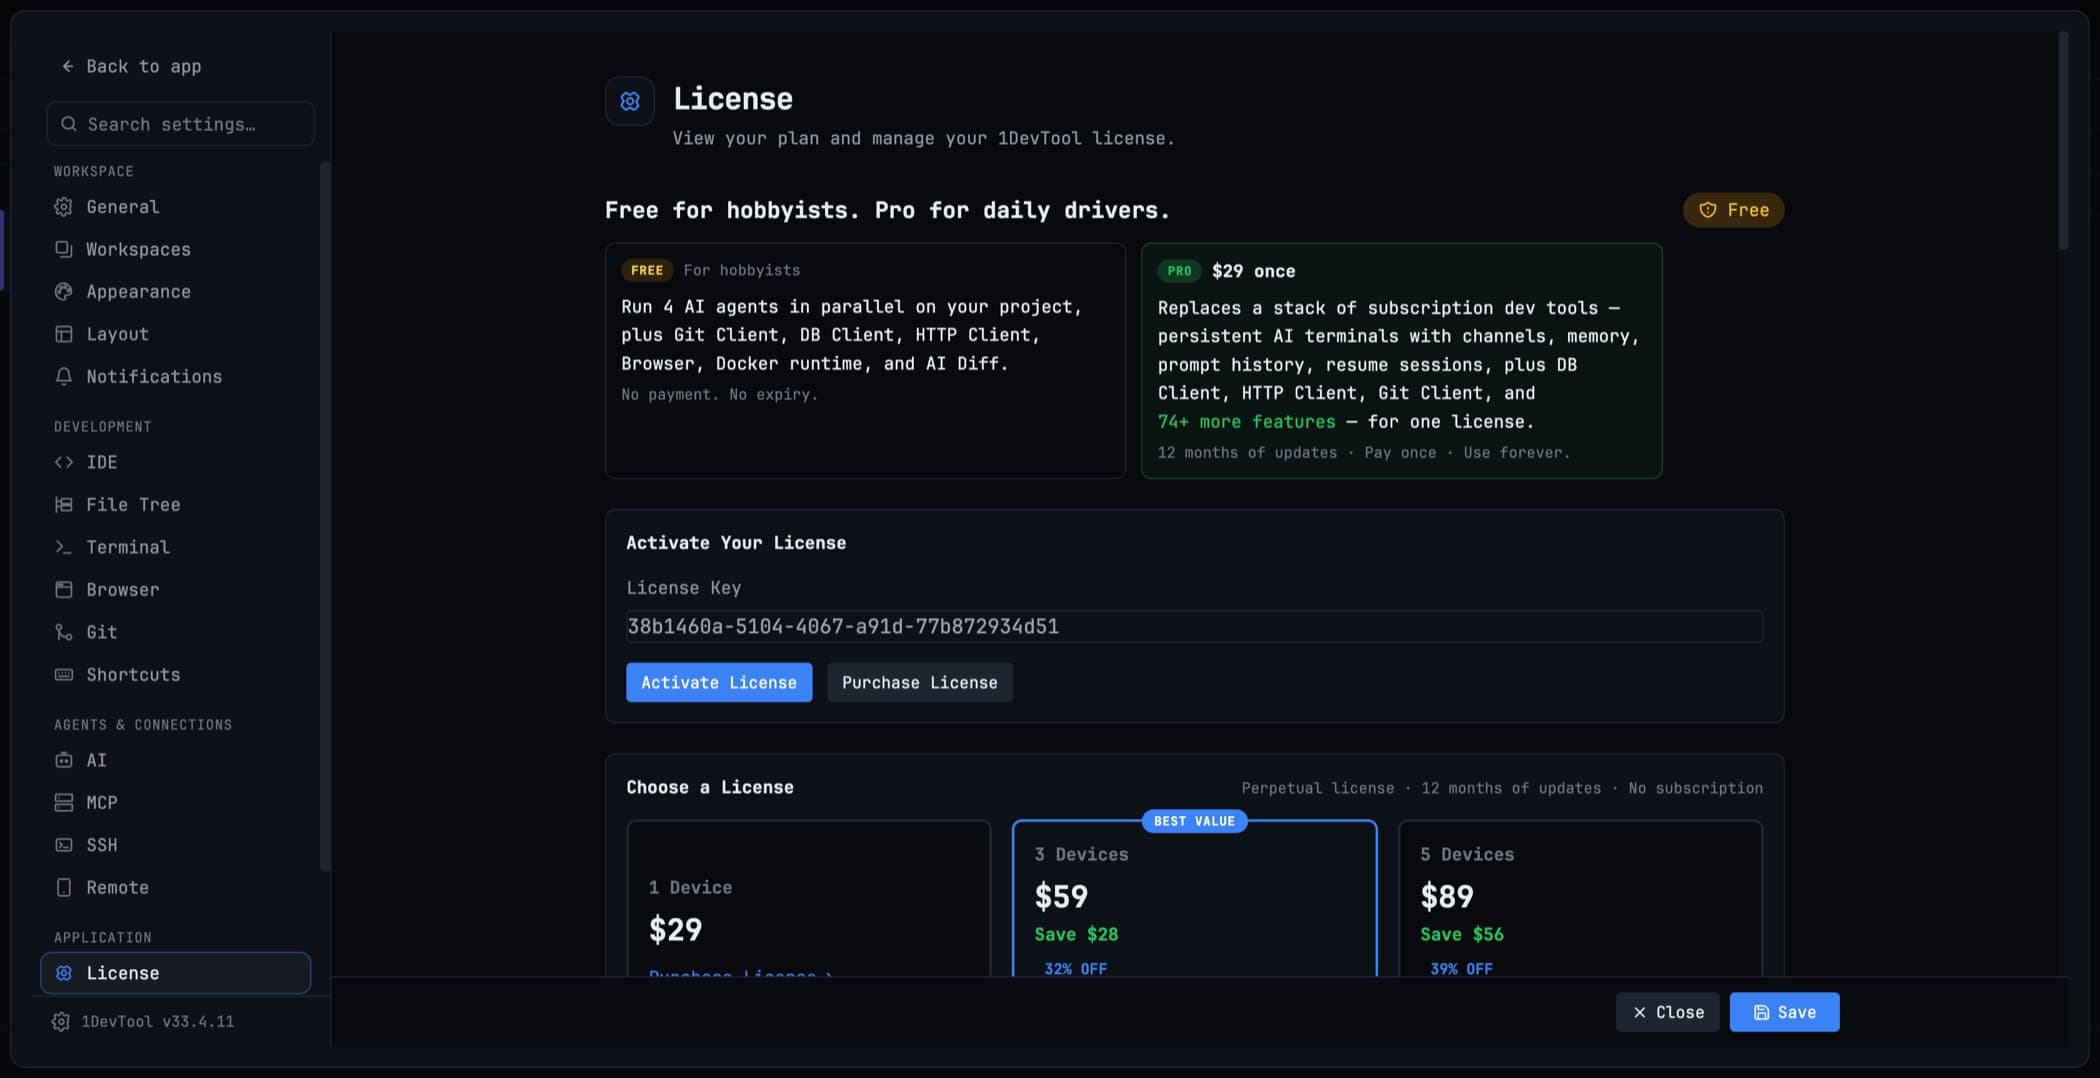Click the "Choose a License" heading

710,787
